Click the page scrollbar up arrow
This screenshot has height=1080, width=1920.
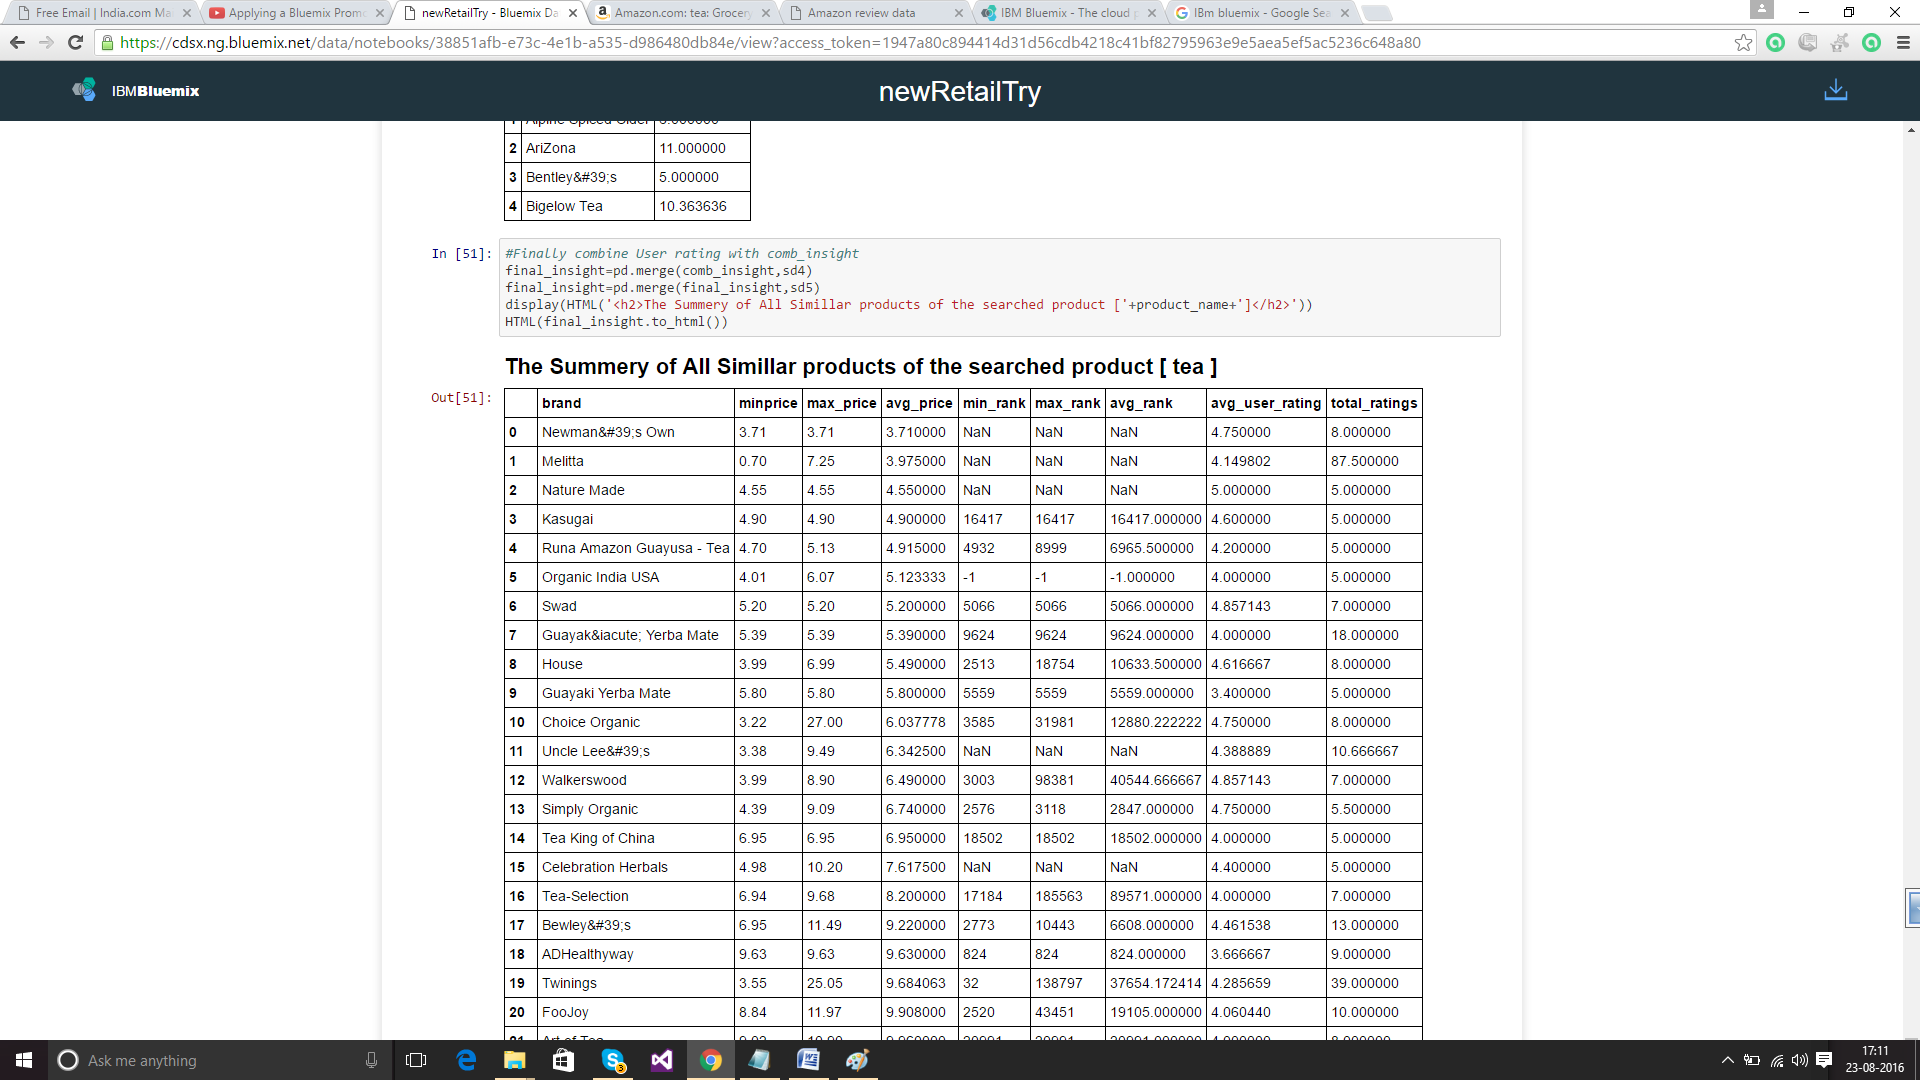pos(1911,130)
